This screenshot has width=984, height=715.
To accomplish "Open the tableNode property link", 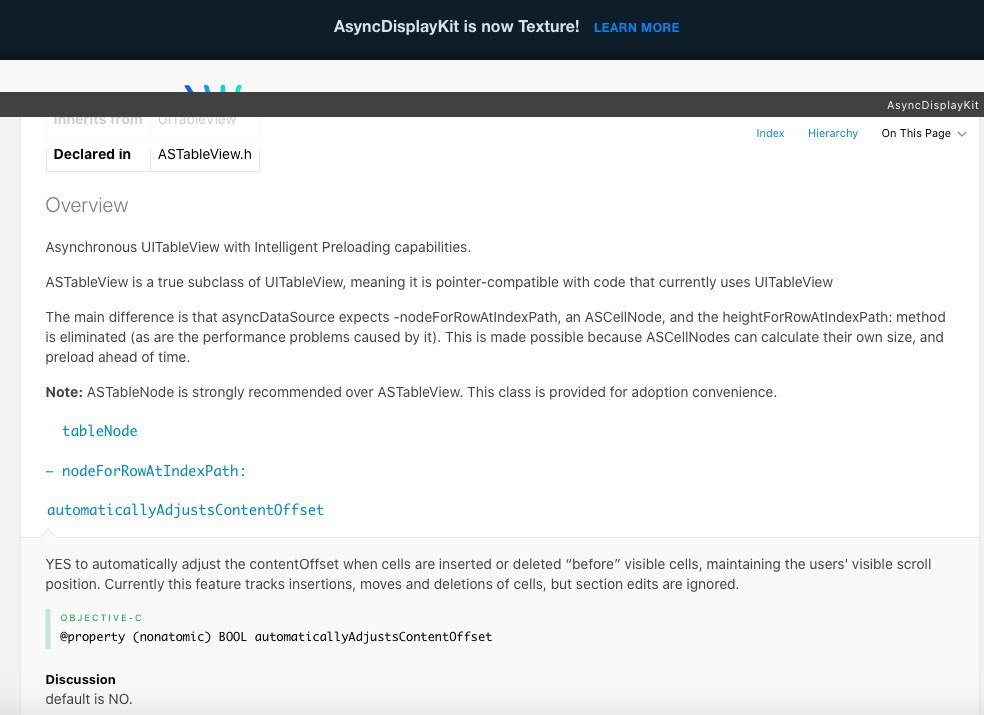I will coord(99,431).
